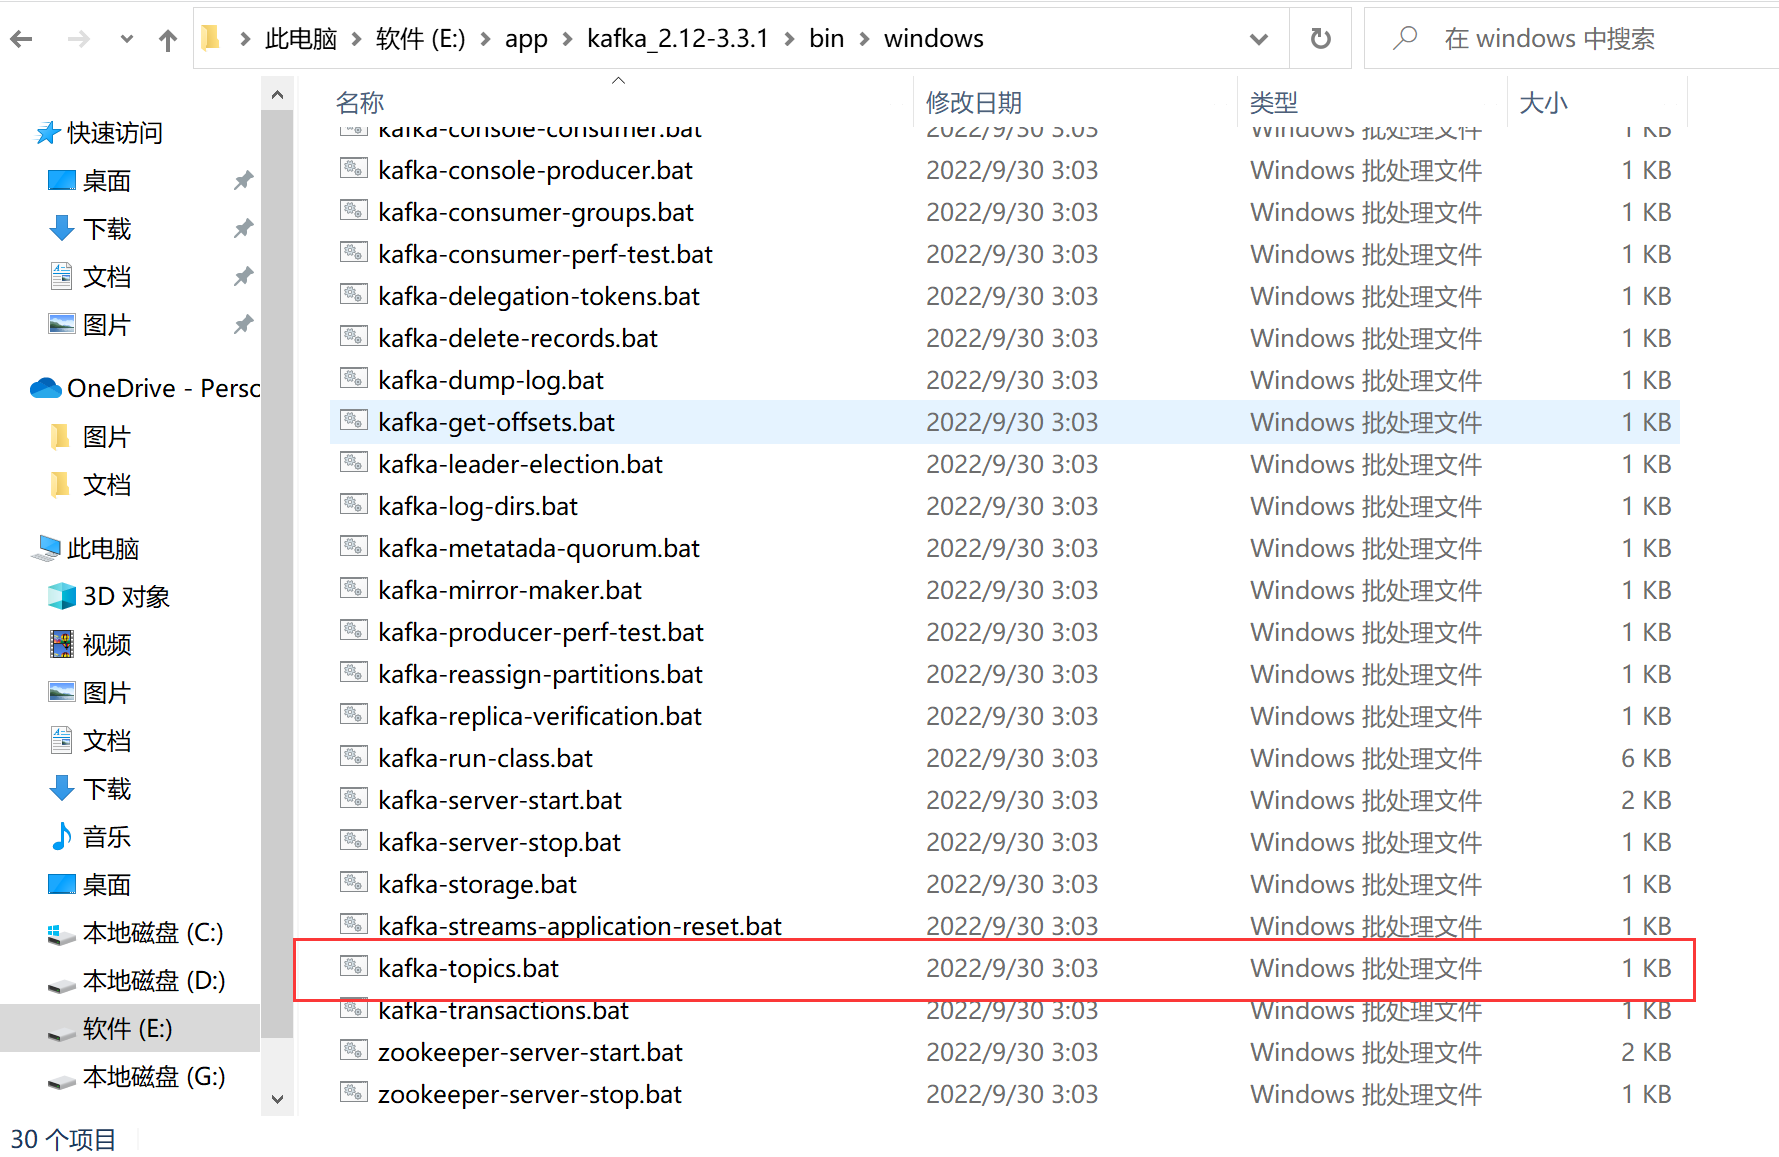Select kafka-mirror-maker.bat file

pyautogui.click(x=1004, y=591)
